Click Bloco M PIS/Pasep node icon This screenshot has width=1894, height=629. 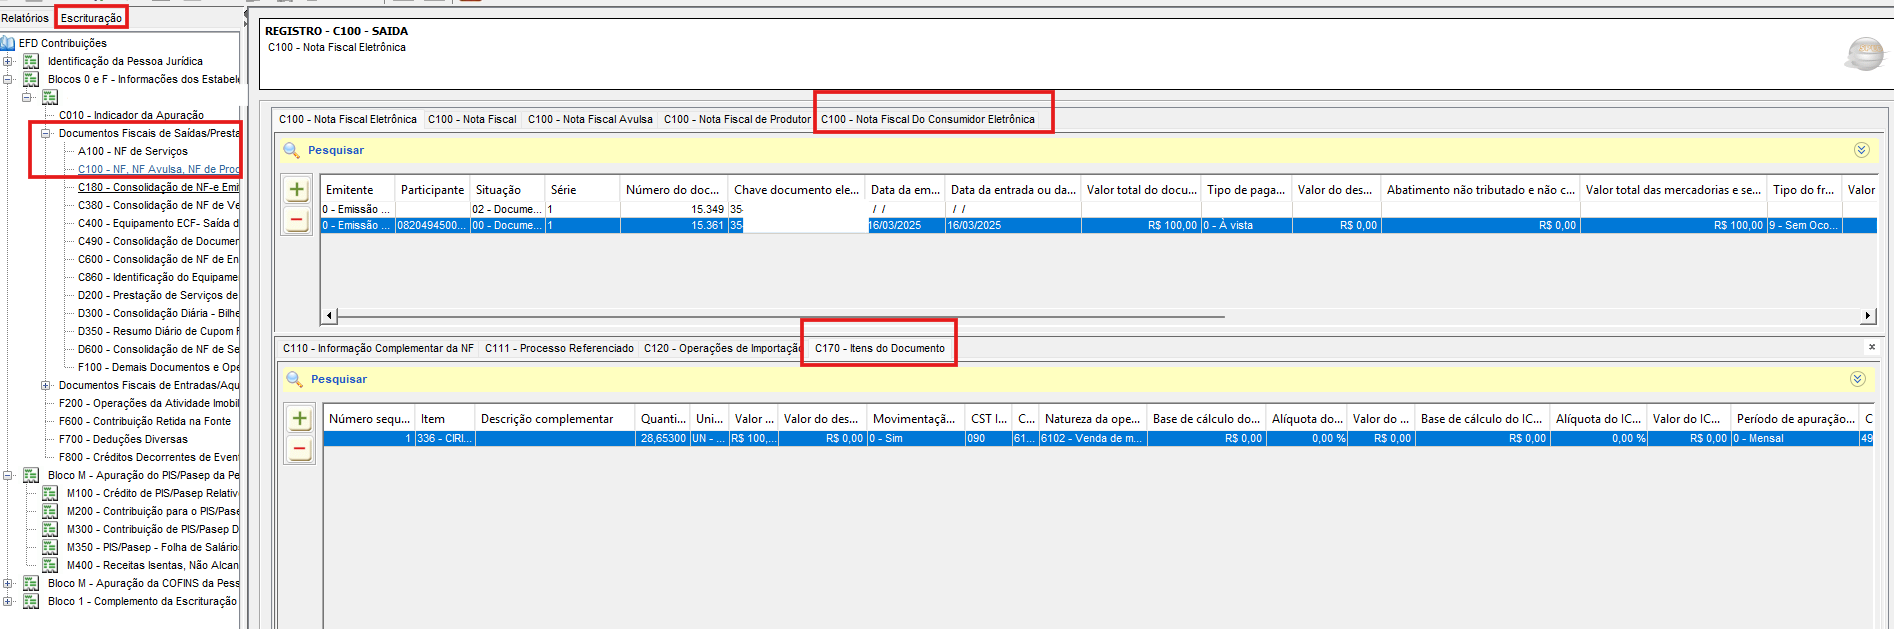tap(31, 475)
